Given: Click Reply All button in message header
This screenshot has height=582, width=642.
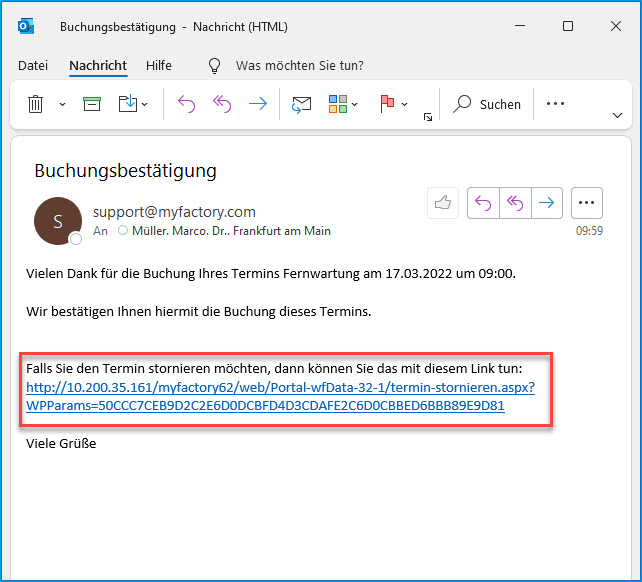Looking at the screenshot, I should pos(515,203).
